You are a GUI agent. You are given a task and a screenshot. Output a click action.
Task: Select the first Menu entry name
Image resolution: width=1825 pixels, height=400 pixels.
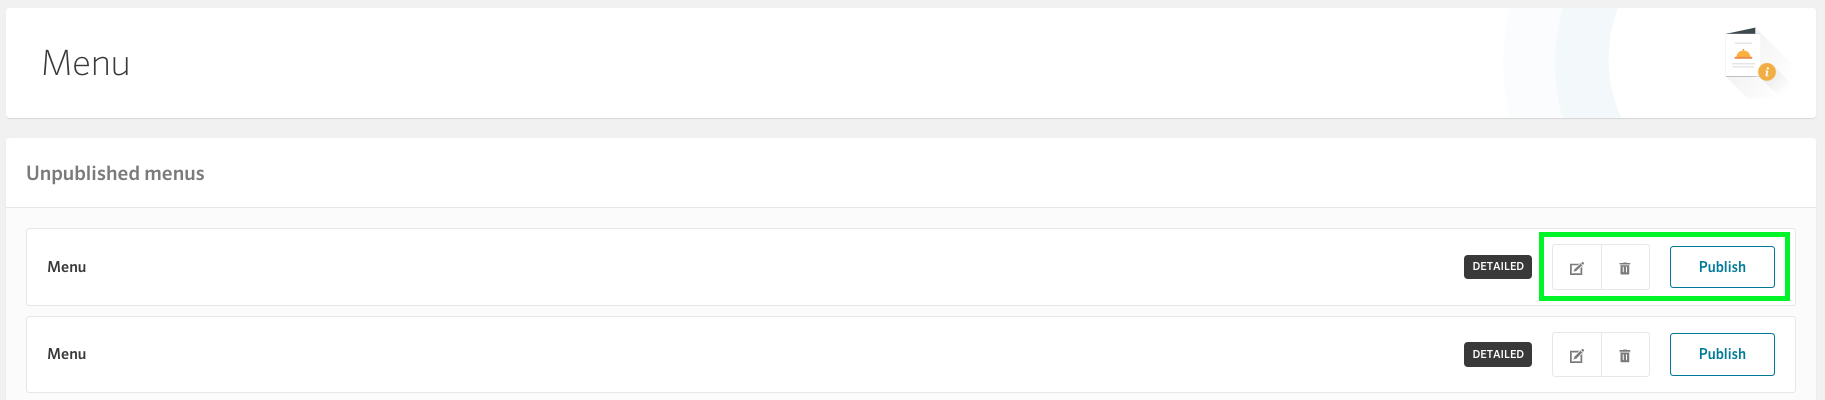tap(67, 267)
